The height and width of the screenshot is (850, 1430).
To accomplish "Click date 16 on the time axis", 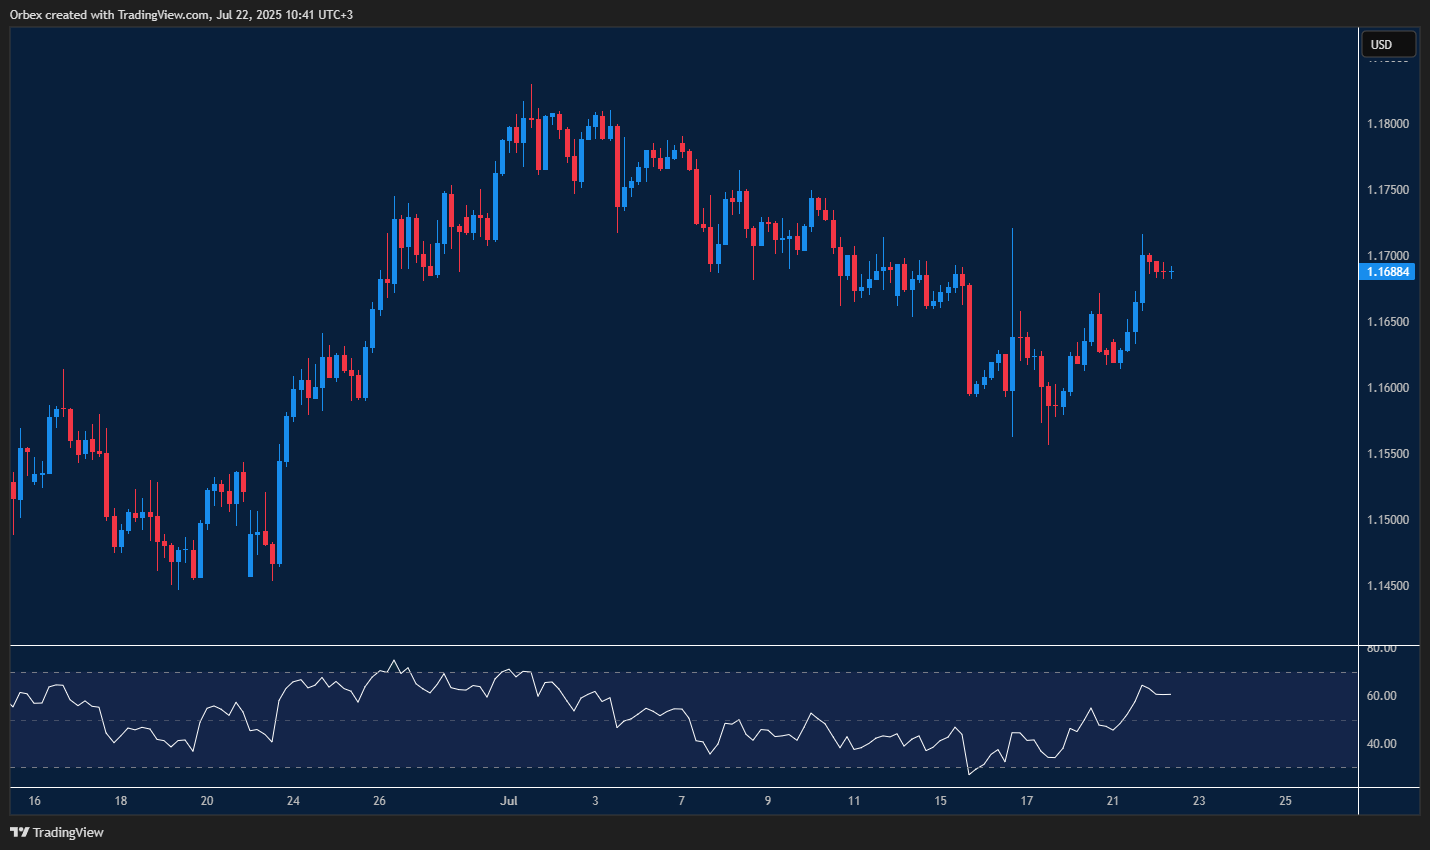I will [x=35, y=801].
